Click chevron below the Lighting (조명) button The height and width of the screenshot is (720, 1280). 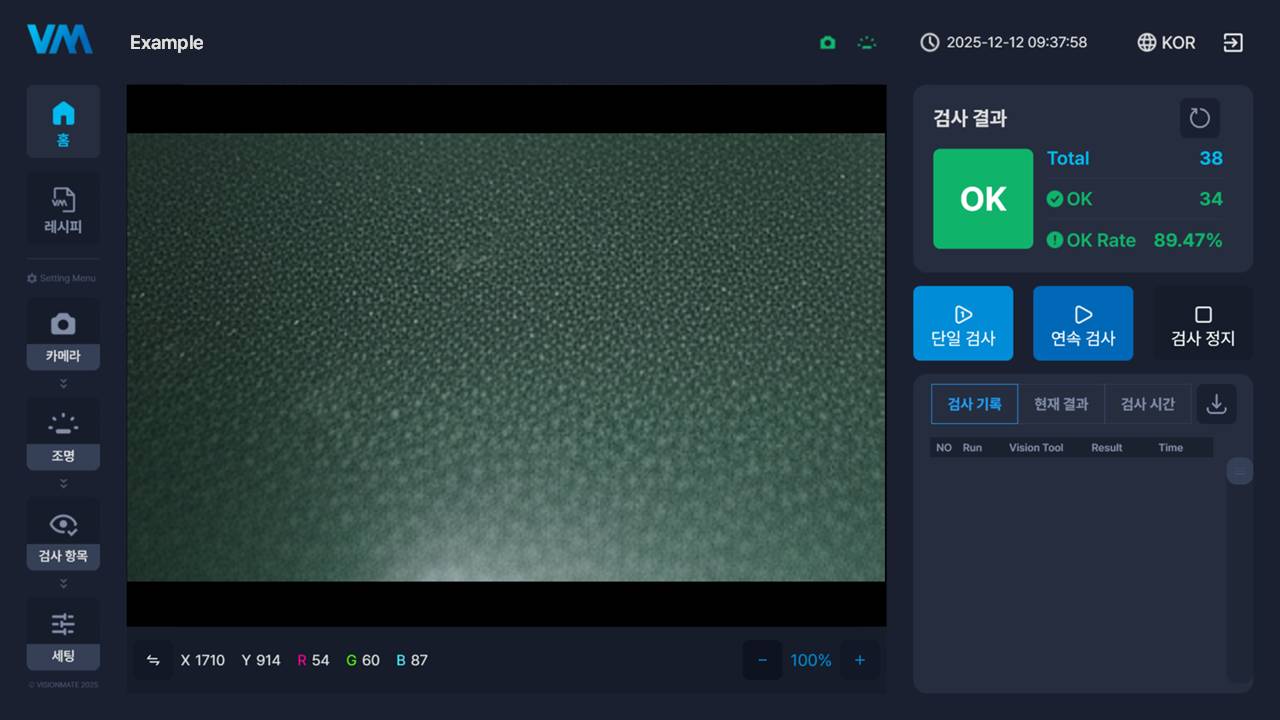tap(63, 483)
